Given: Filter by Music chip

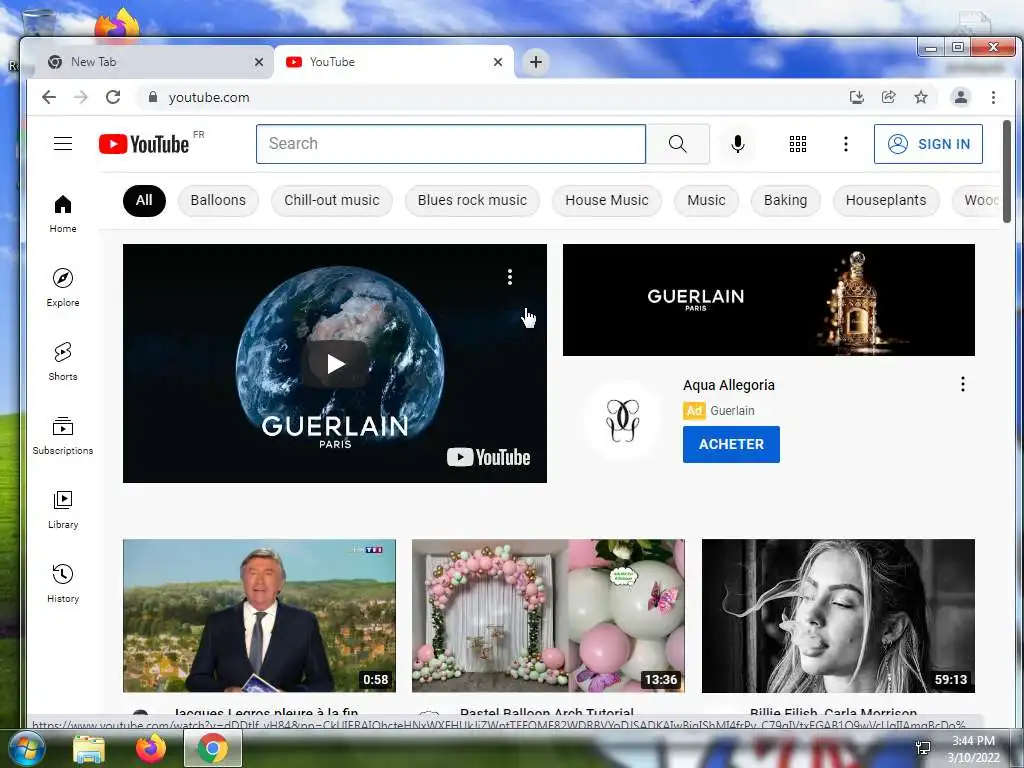Looking at the screenshot, I should [x=706, y=200].
